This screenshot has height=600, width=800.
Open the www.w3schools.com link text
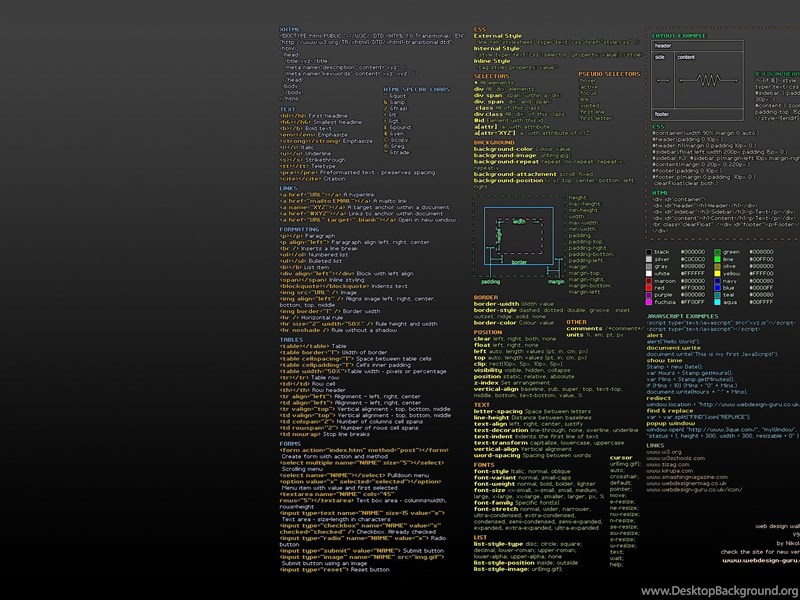pos(676,458)
